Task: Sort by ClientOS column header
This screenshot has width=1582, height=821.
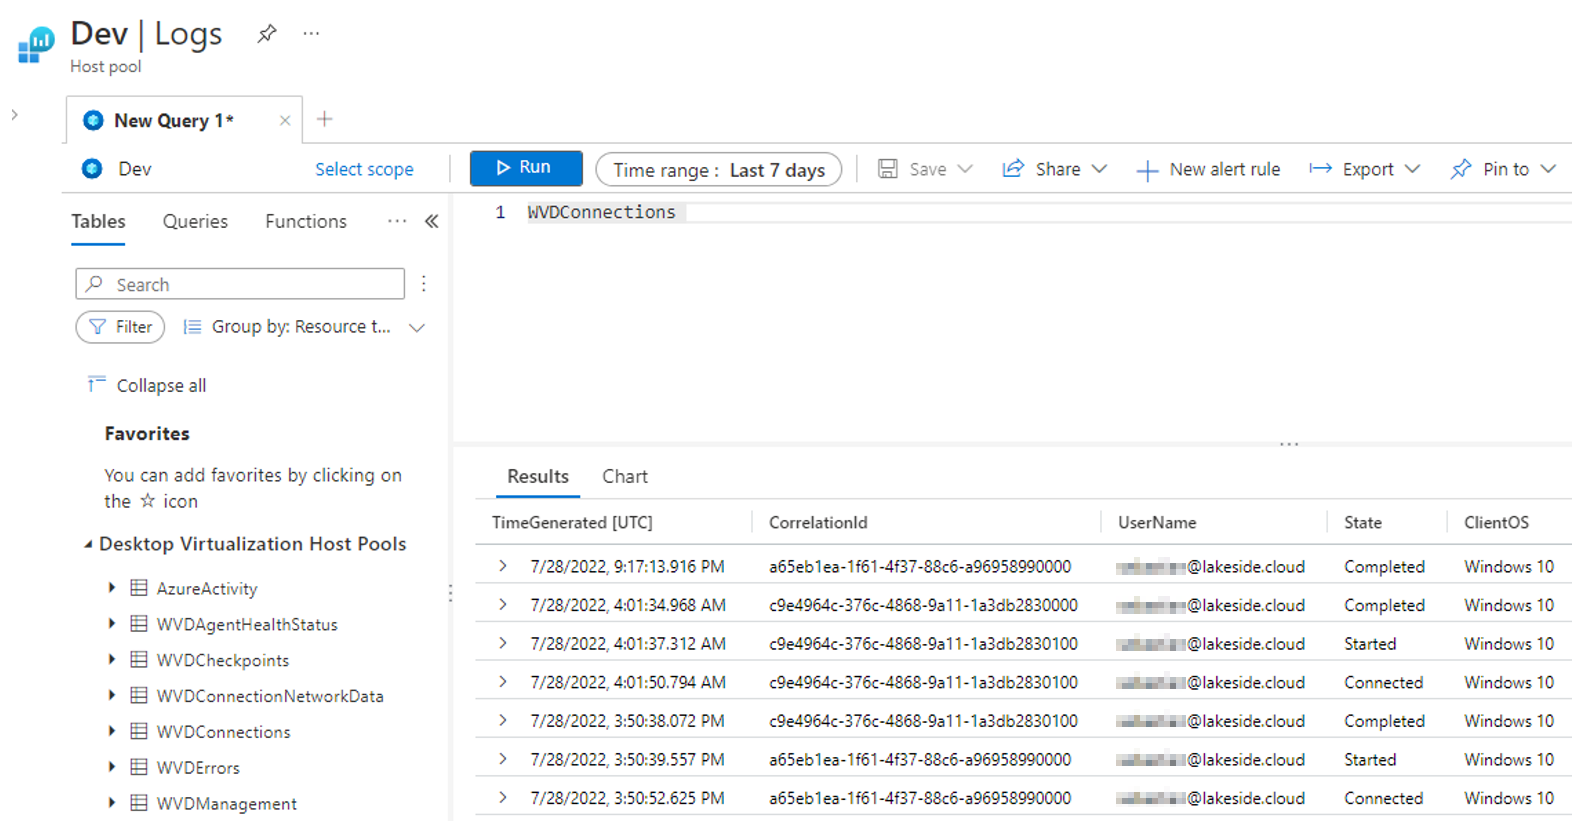Action: [x=1496, y=522]
